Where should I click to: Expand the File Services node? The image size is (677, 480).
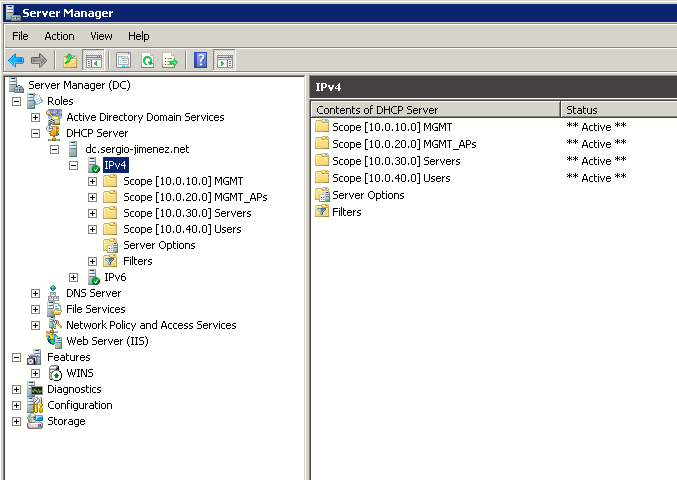tap(35, 309)
